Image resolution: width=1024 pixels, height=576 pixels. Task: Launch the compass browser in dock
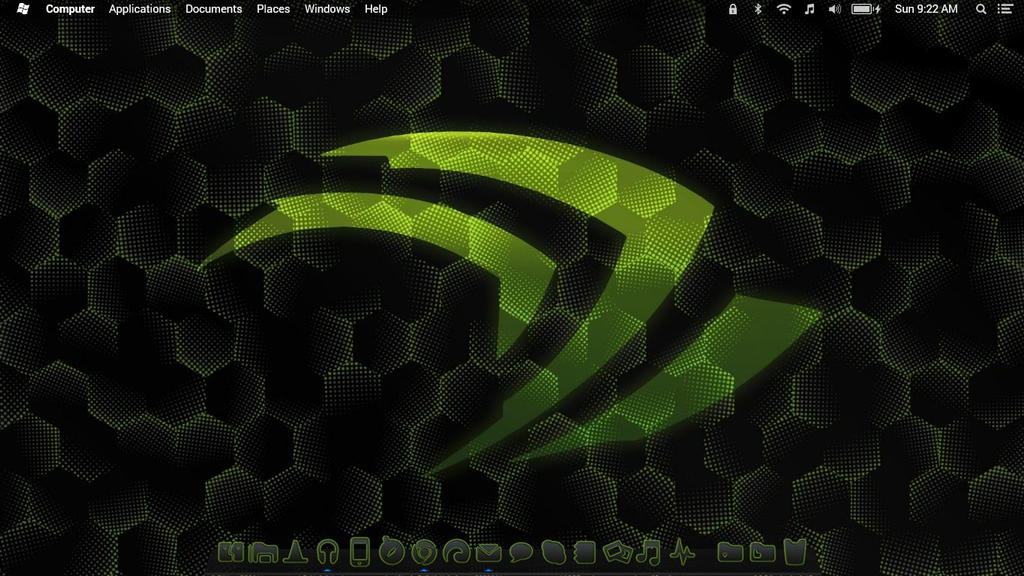392,552
